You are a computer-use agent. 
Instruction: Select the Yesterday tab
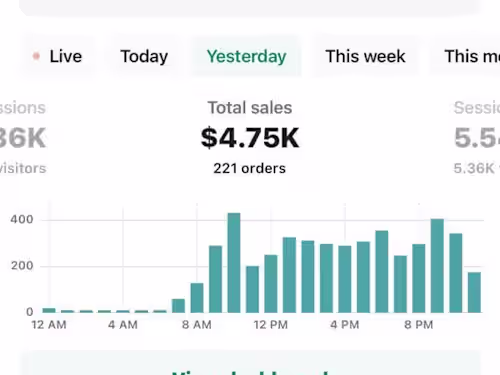coord(246,56)
